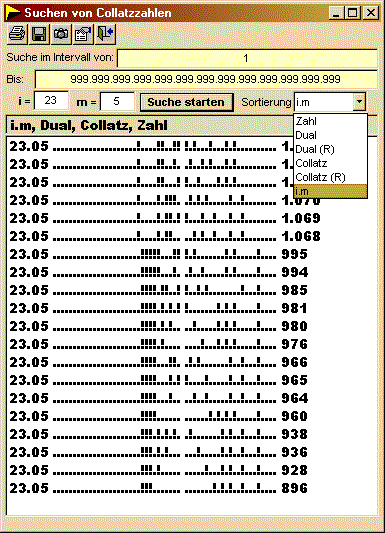Click the camera snapshot icon
The height and width of the screenshot is (533, 385).
click(61, 34)
